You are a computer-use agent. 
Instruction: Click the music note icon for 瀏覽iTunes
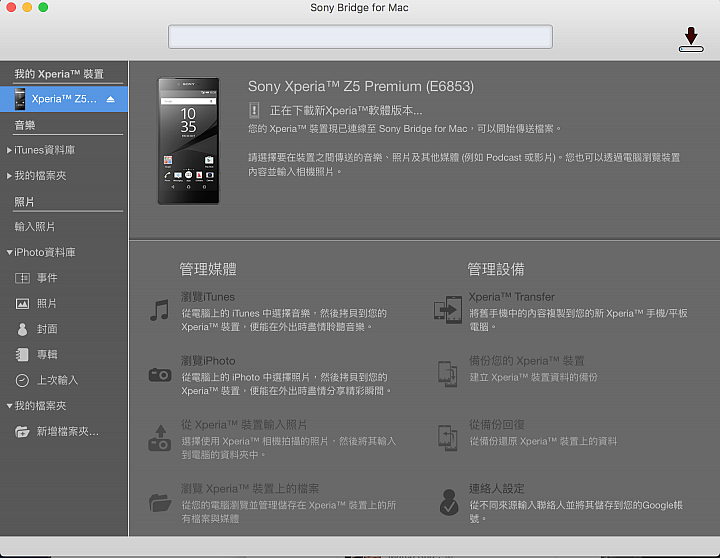[x=160, y=311]
